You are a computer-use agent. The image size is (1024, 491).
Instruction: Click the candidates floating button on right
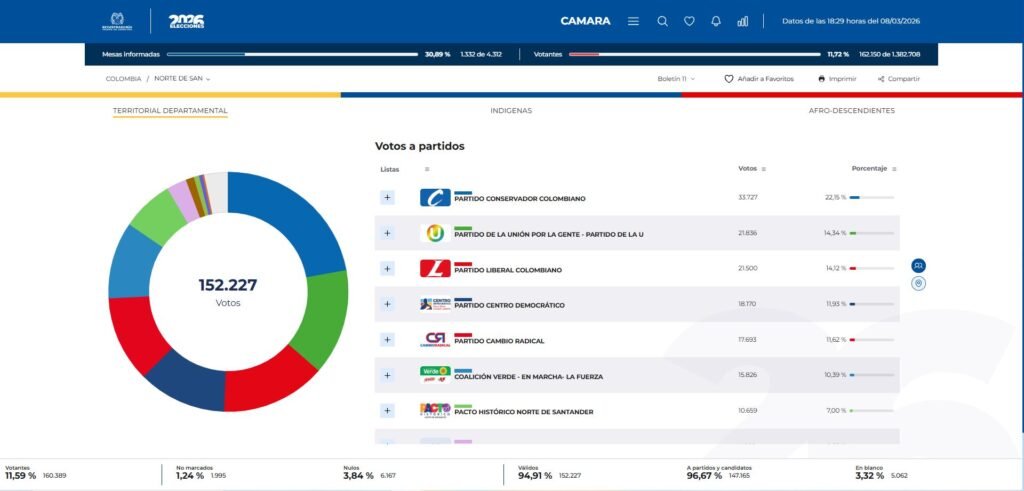(x=918, y=265)
